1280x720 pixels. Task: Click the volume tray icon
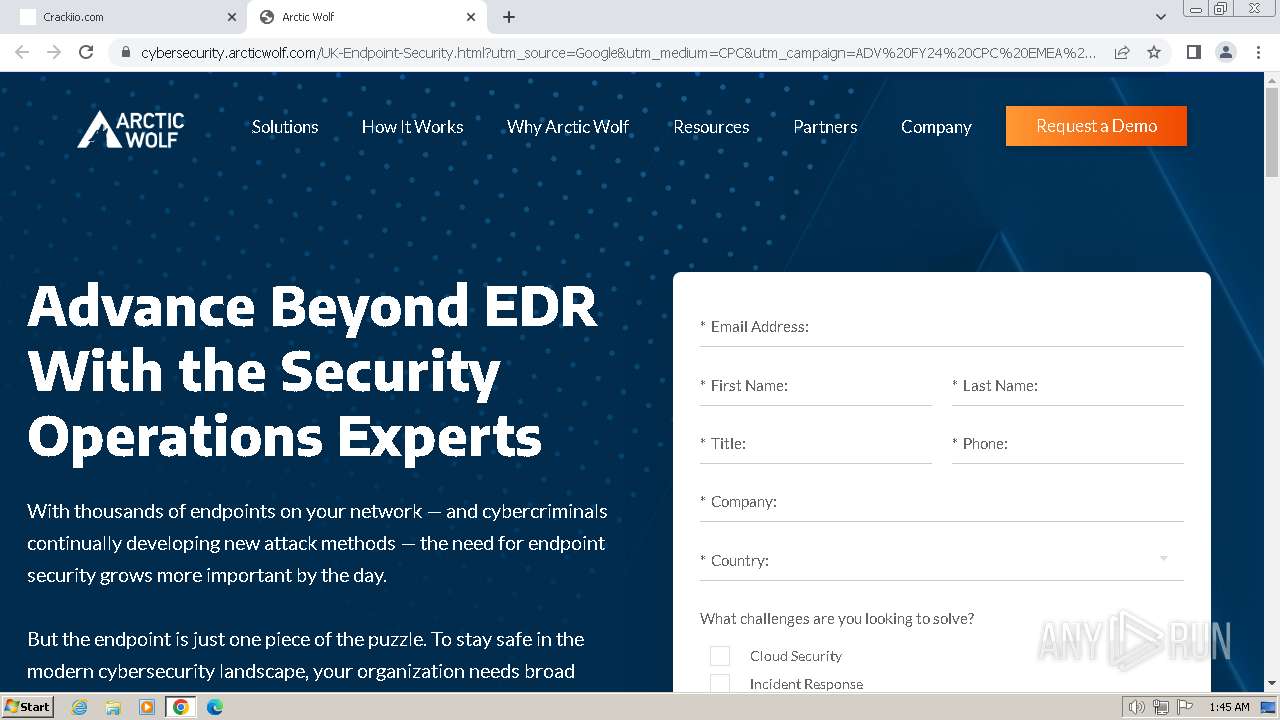tap(1137, 707)
